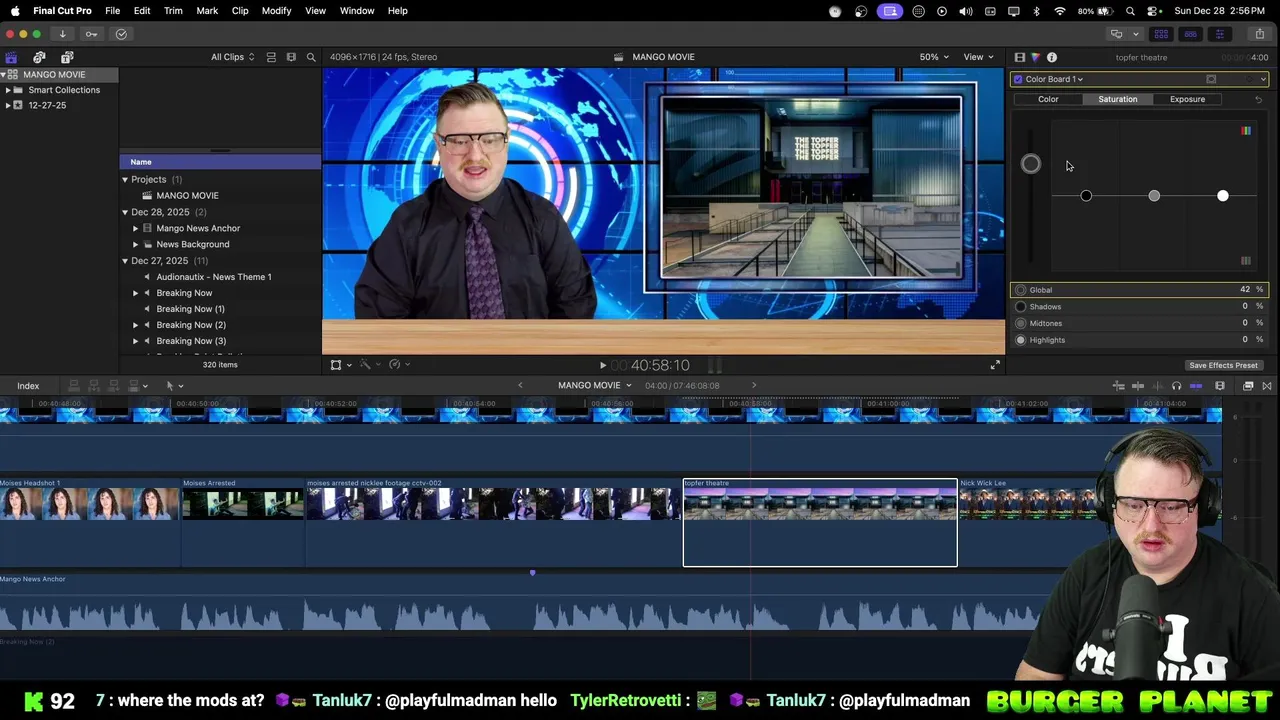Select the Global saturation control
This screenshot has width=1280, height=720.
click(1140, 290)
